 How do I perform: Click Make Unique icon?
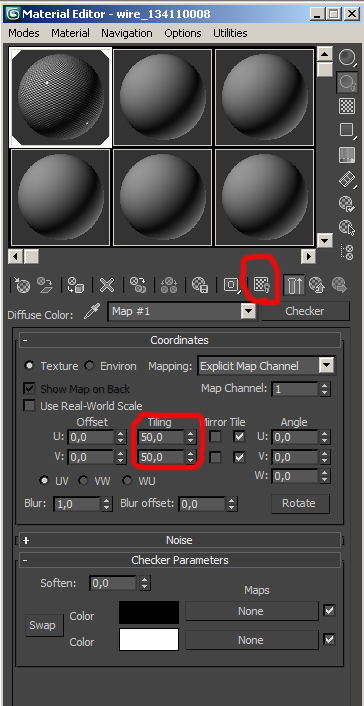[x=137, y=285]
